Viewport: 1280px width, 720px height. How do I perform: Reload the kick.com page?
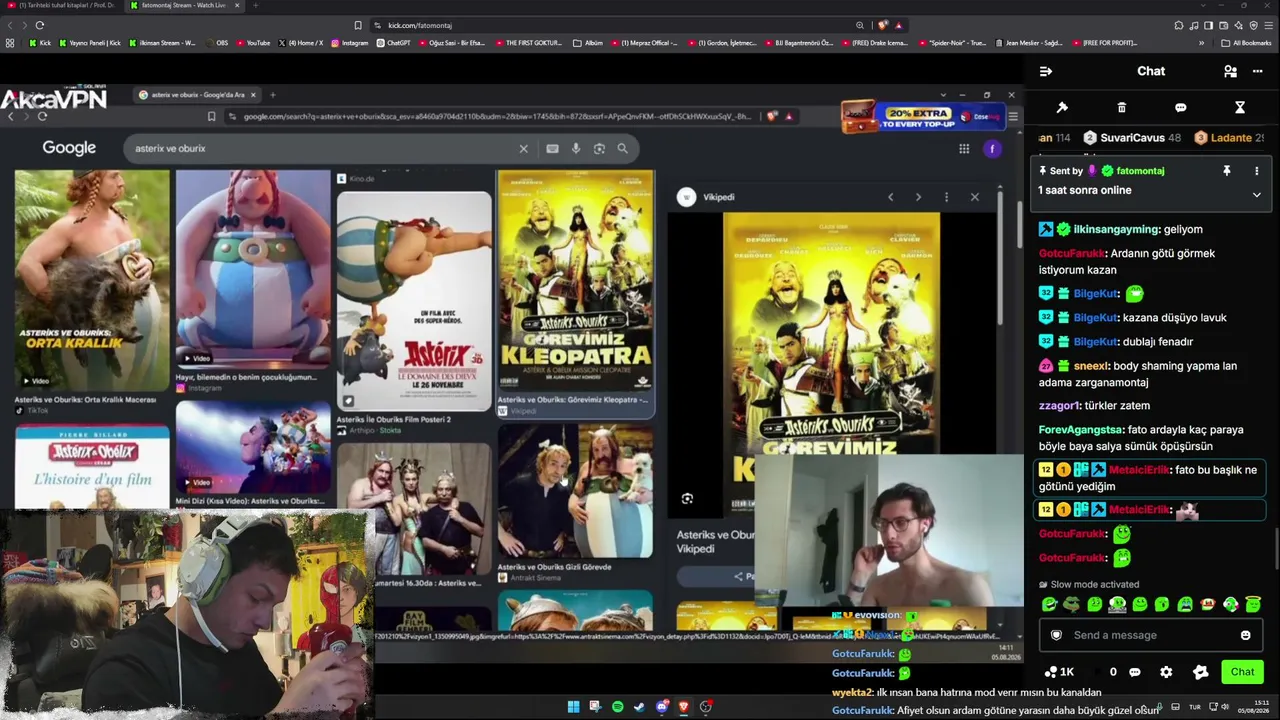pyautogui.click(x=40, y=25)
